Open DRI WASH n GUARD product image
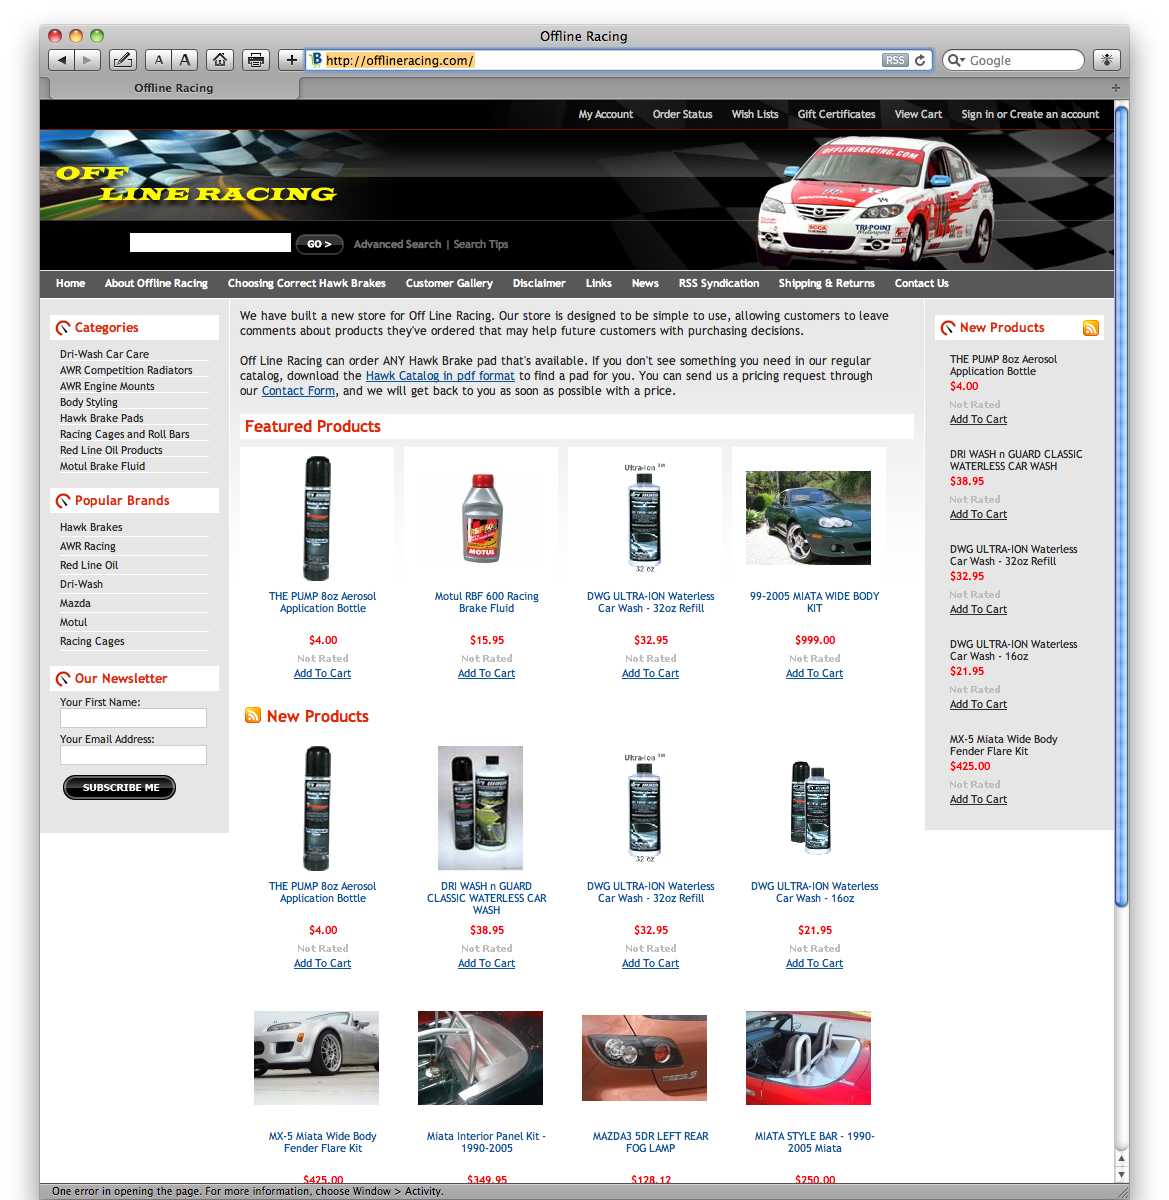Viewport: 1169px width, 1200px height. 480,808
